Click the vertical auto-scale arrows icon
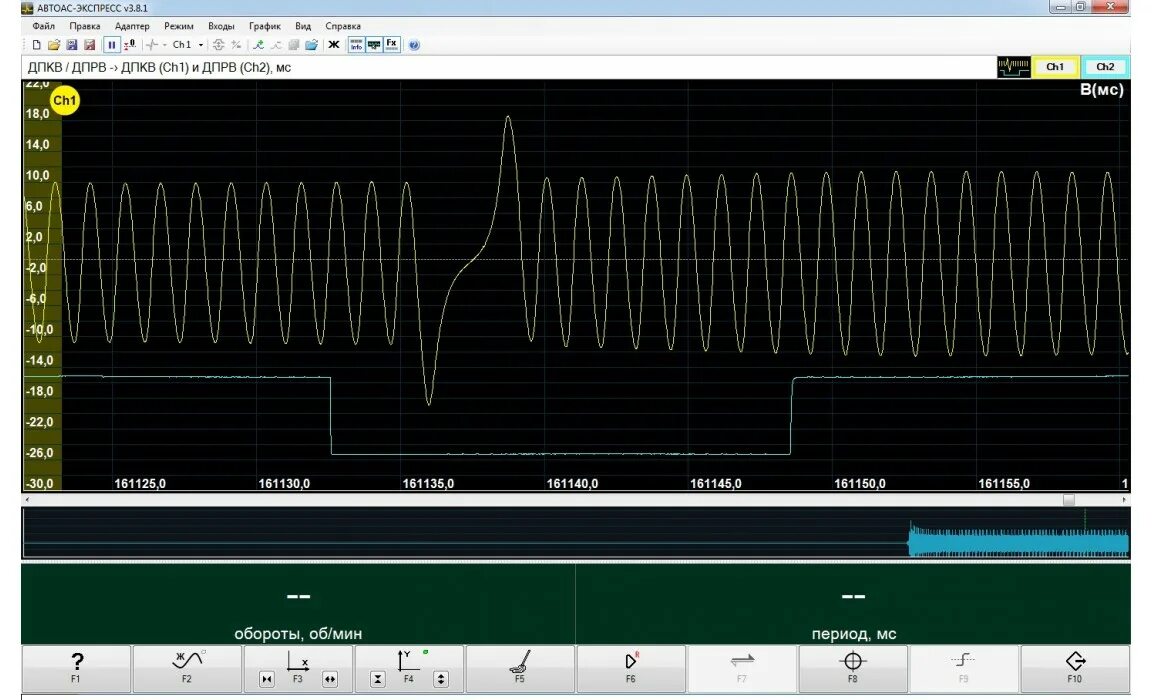1156x700 pixels. [219, 45]
